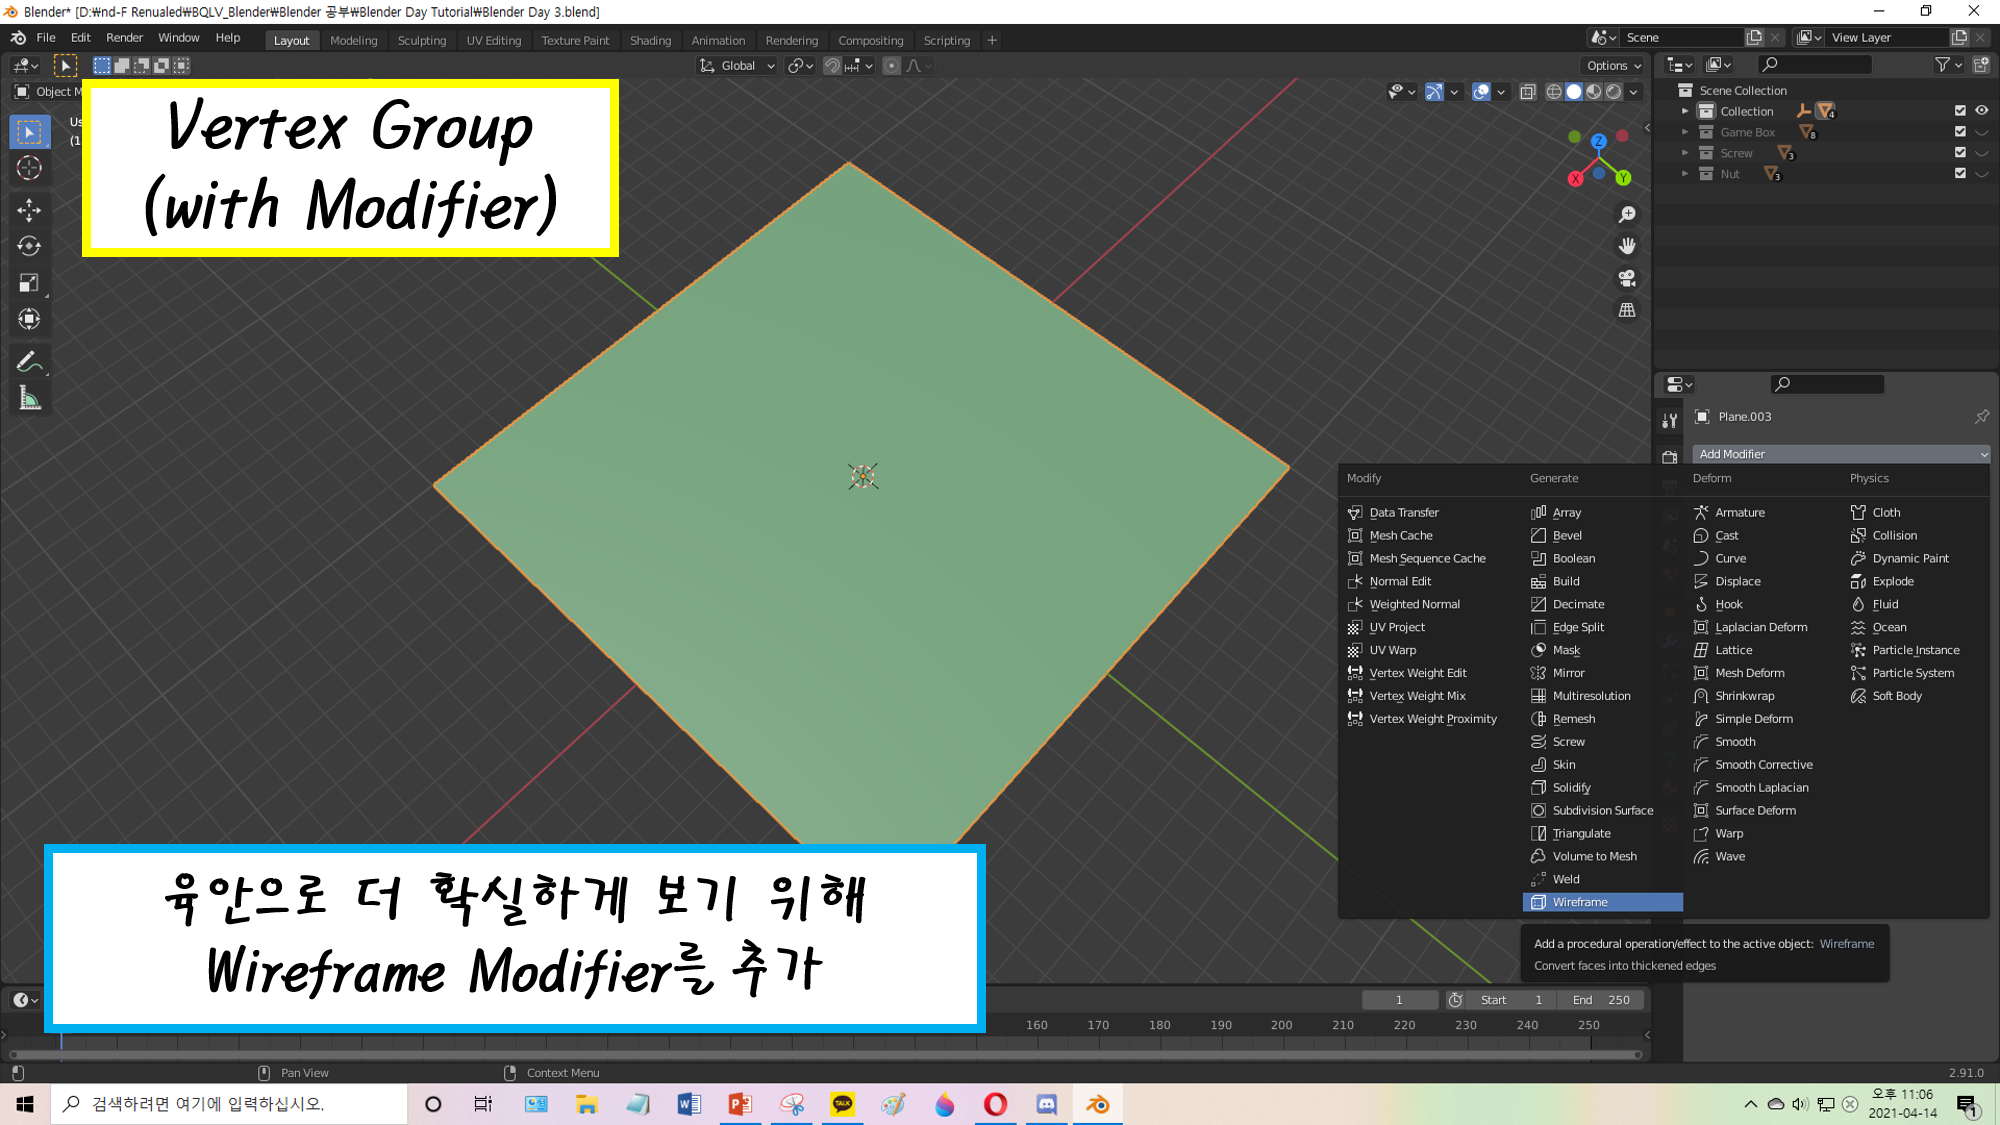Hide the Collection with eye icon
This screenshot has height=1125, width=2000.
tap(1981, 111)
